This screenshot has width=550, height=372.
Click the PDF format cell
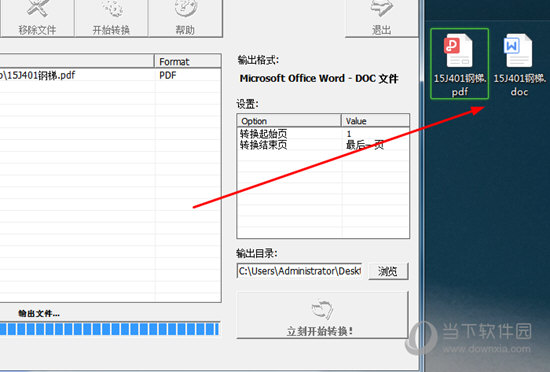[x=168, y=75]
